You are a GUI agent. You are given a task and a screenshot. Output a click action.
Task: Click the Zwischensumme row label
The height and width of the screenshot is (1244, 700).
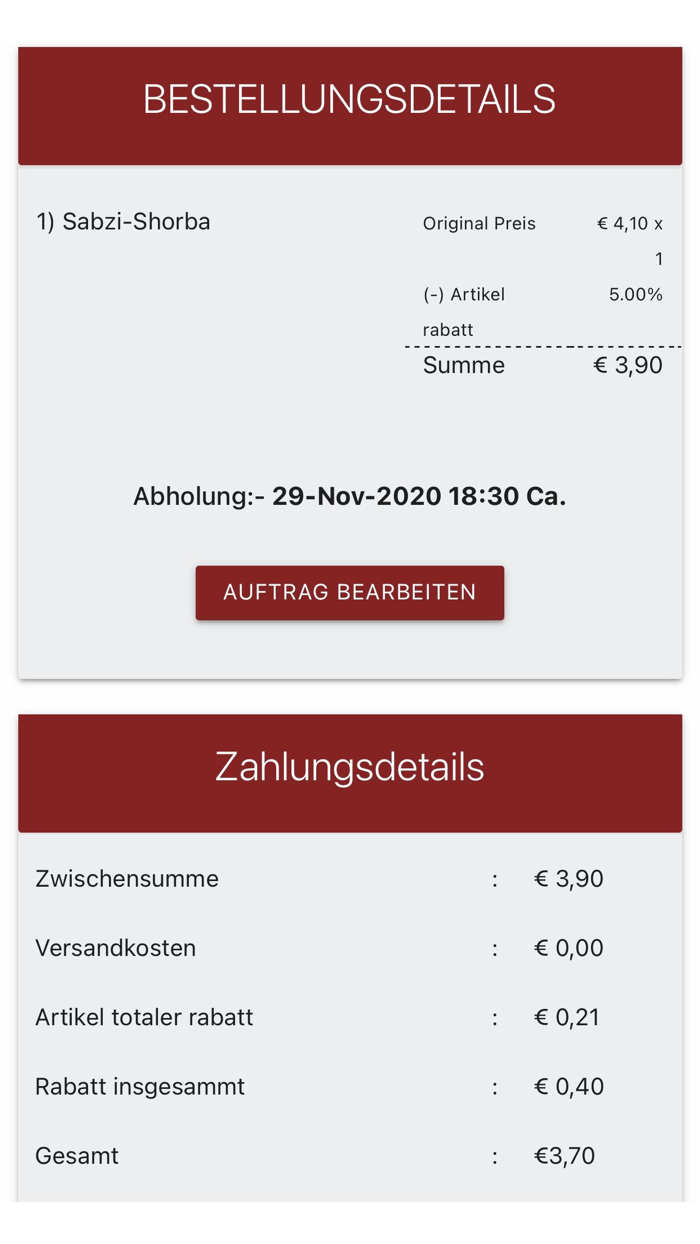(125, 879)
